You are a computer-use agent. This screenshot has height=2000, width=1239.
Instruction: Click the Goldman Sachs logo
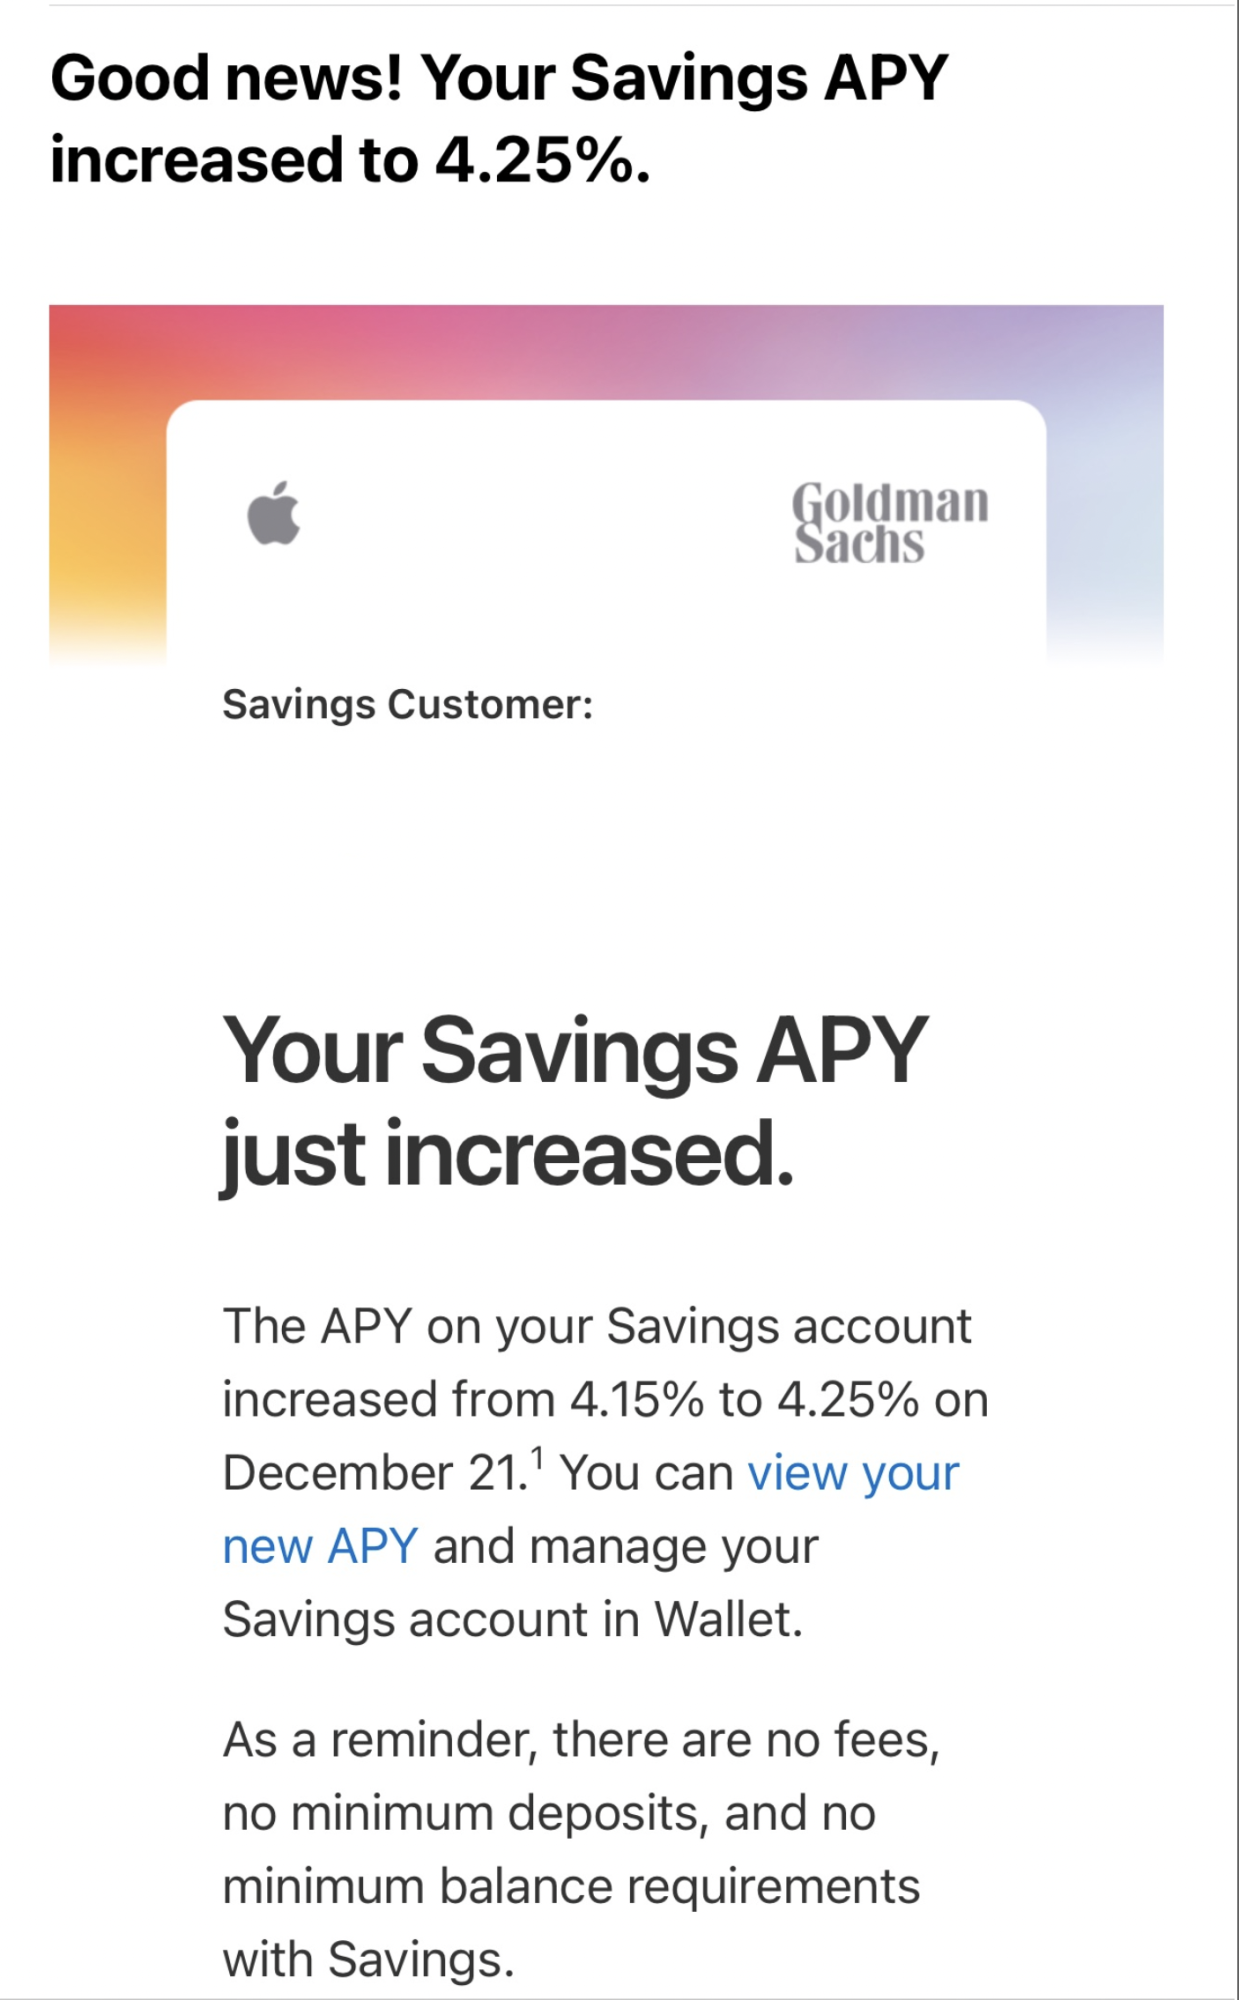pyautogui.click(x=890, y=523)
